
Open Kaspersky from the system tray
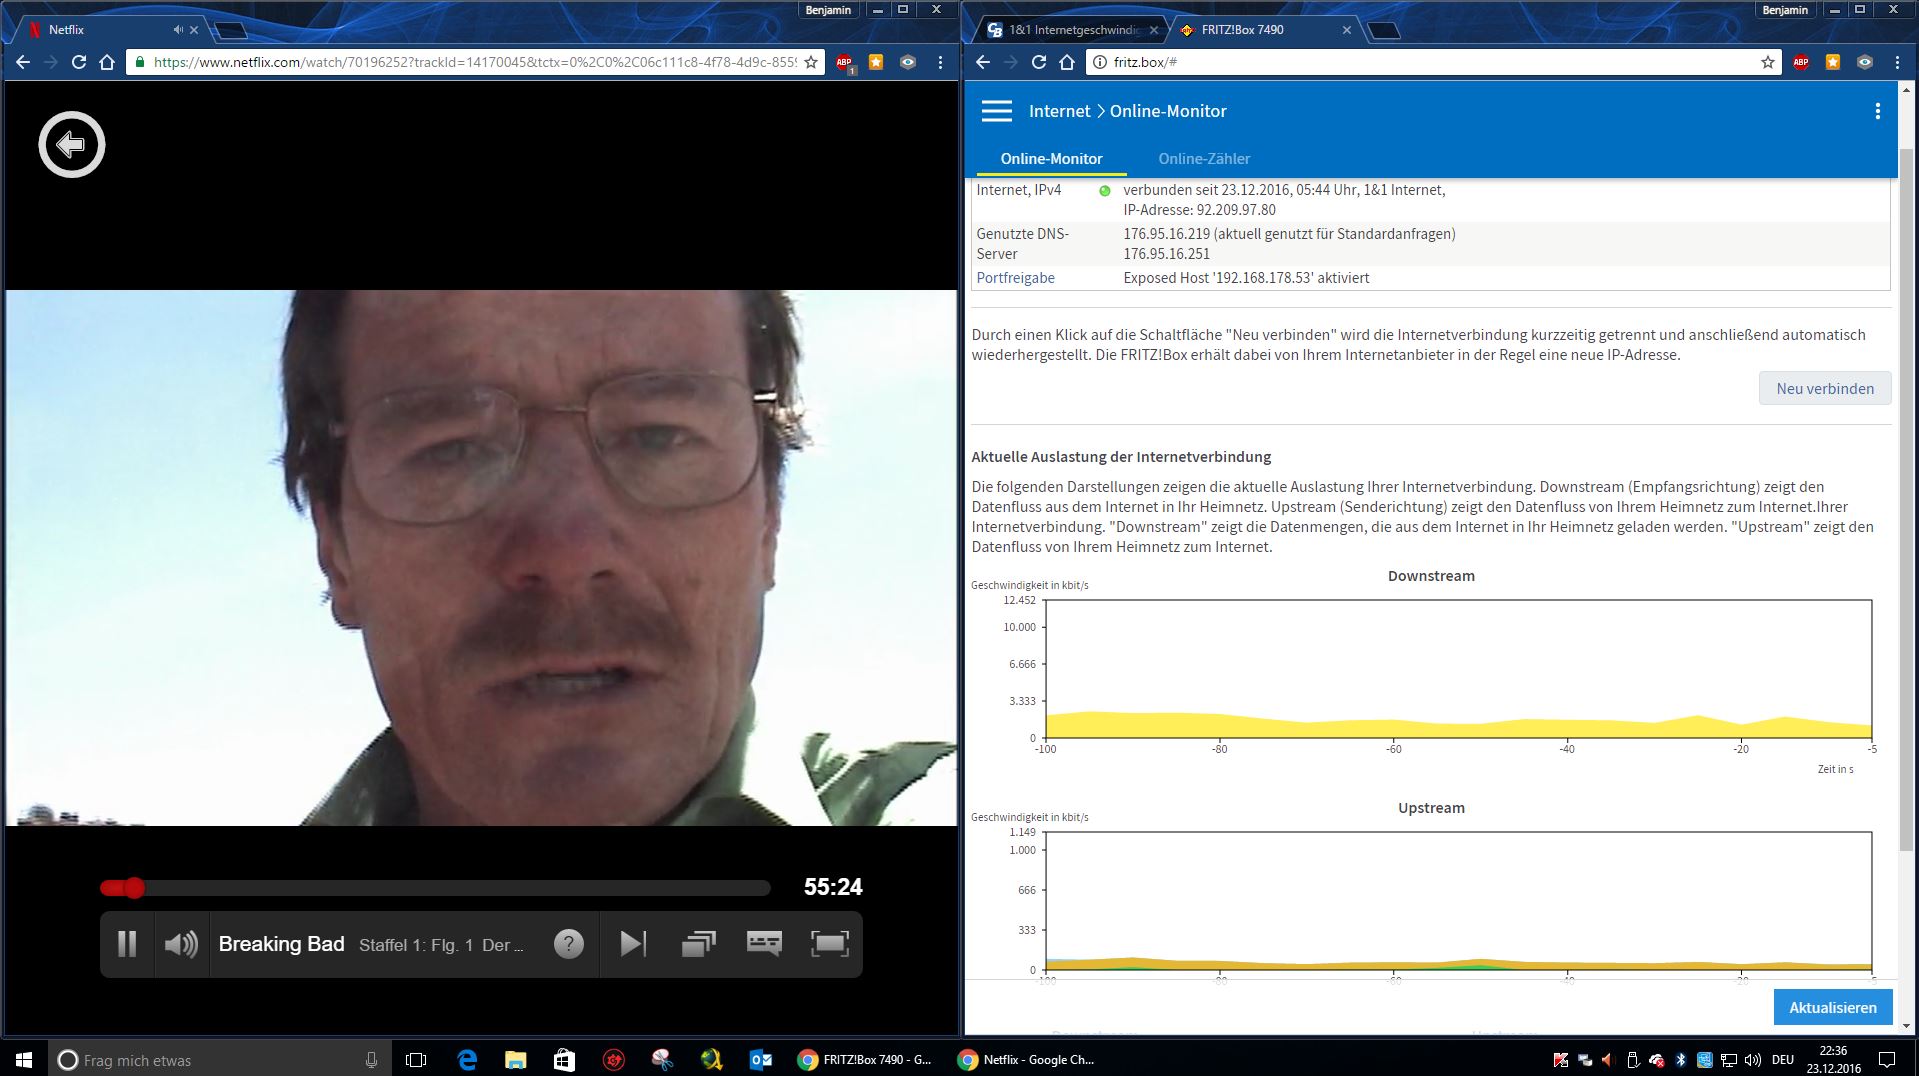tap(1561, 1060)
